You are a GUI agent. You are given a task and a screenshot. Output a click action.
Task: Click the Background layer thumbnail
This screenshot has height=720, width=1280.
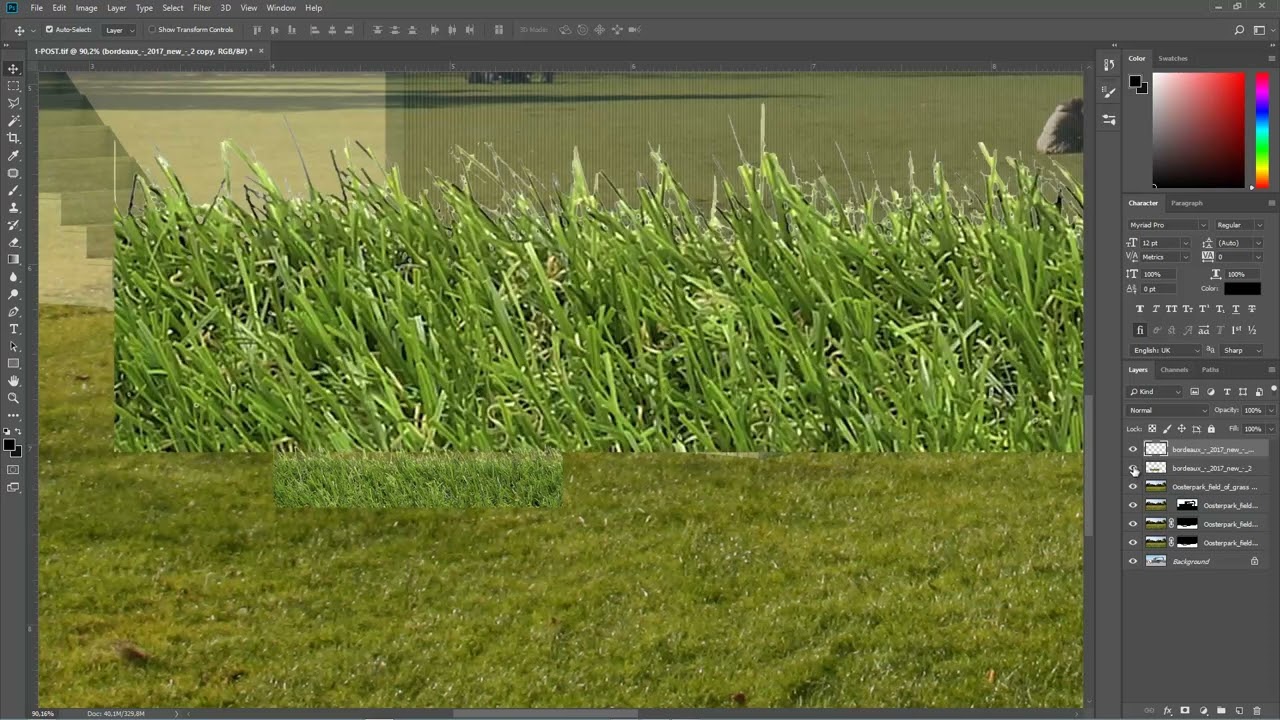click(x=1156, y=561)
